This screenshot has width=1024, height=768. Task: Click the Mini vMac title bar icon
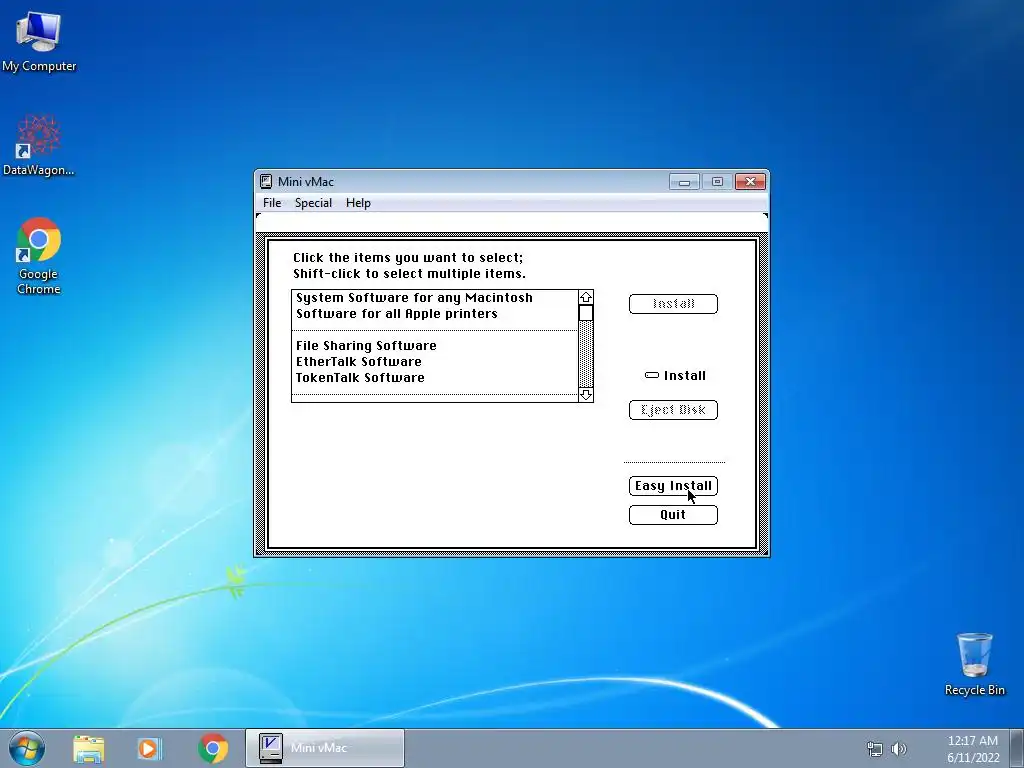click(x=266, y=182)
